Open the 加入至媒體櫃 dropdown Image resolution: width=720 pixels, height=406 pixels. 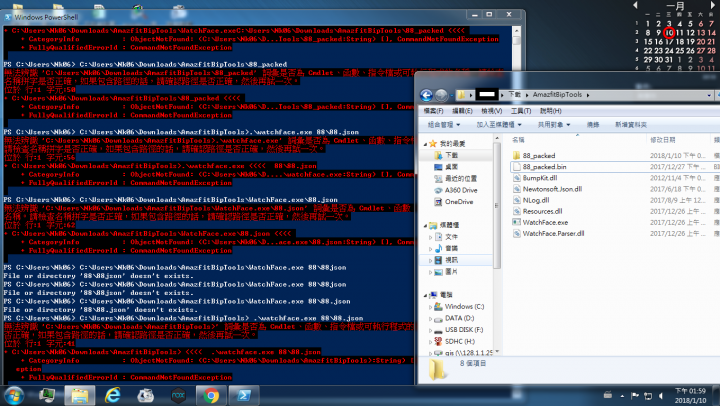tap(499, 124)
